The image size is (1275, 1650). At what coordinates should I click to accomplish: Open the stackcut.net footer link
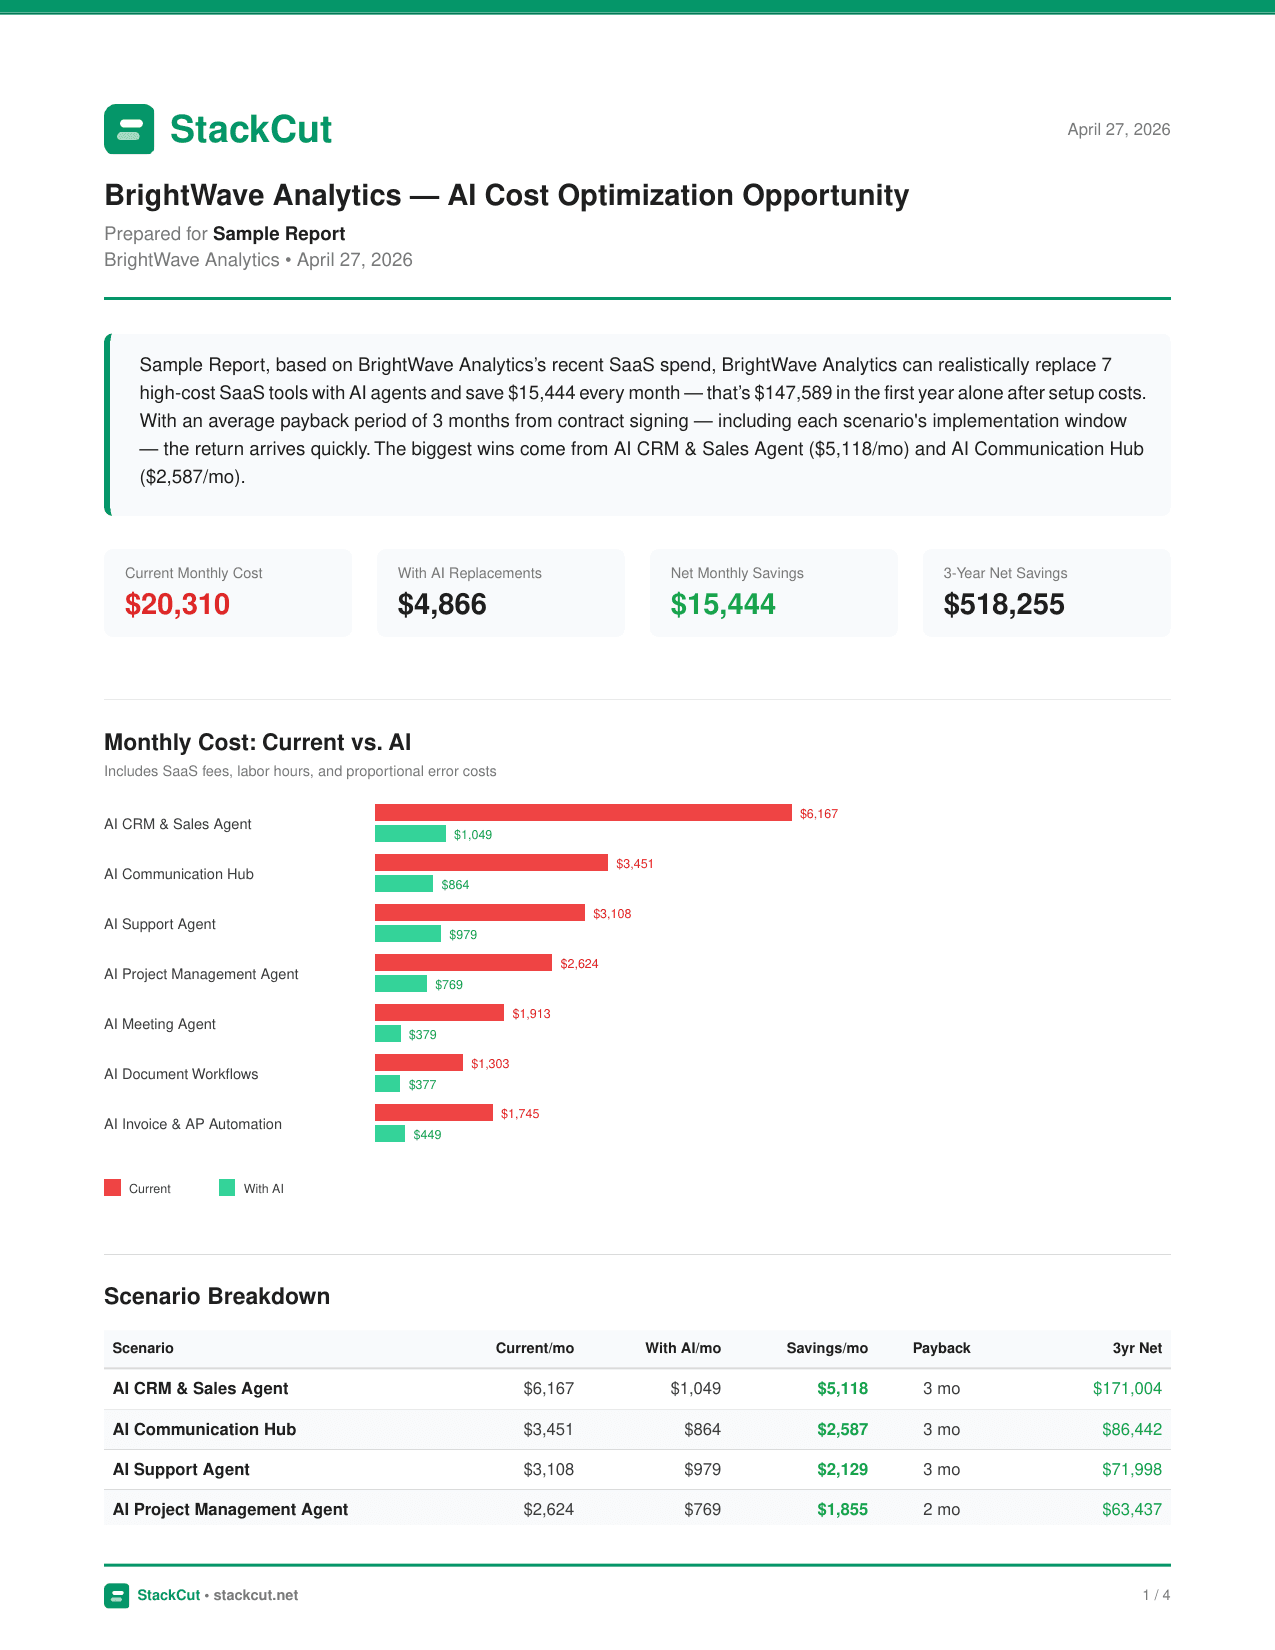[x=256, y=1595]
